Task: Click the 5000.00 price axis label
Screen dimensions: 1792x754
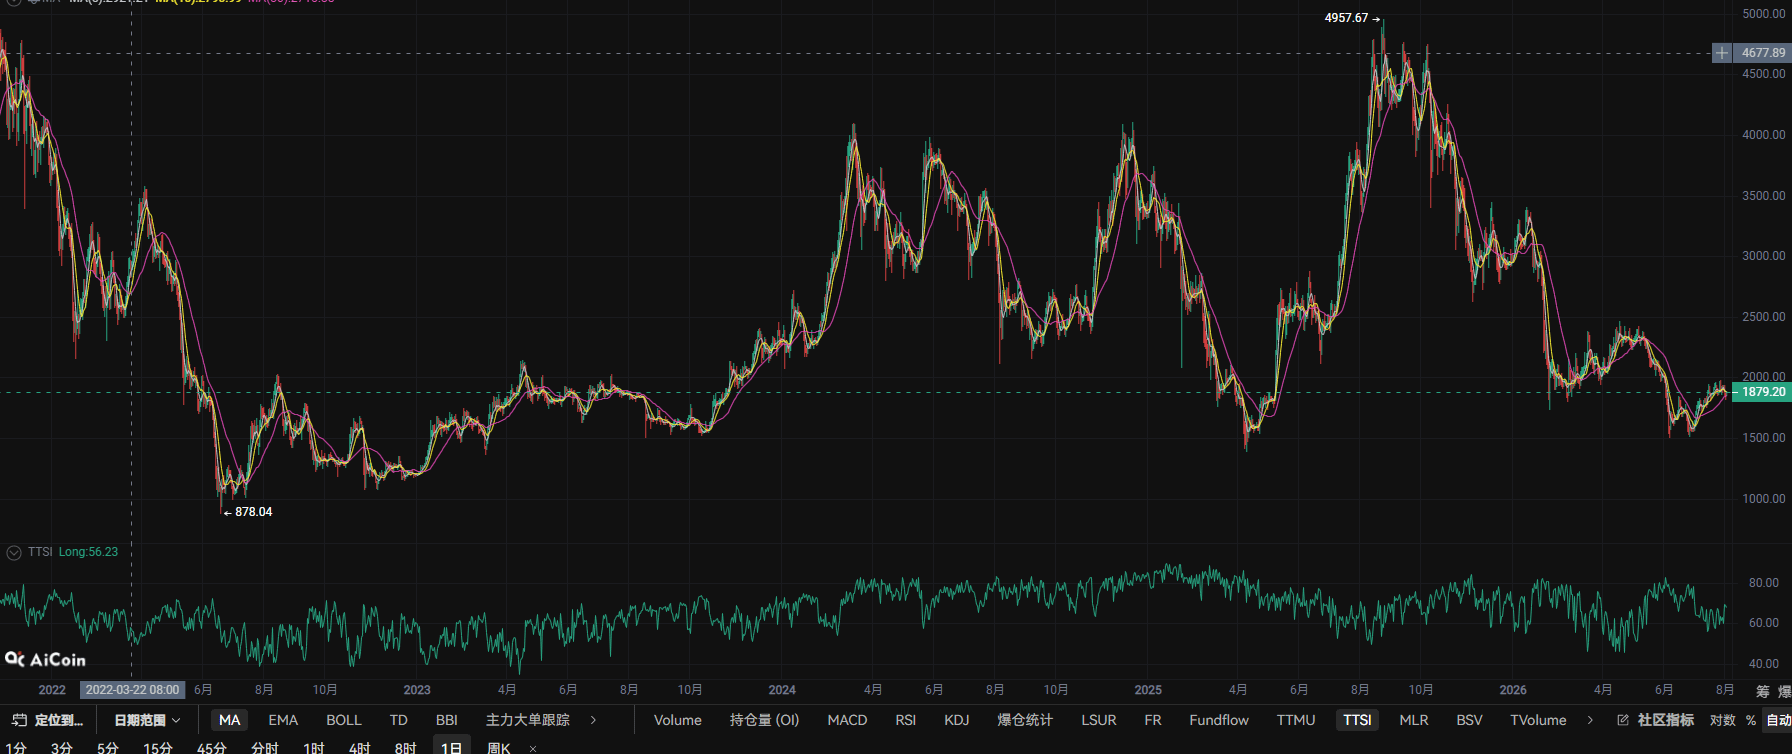Action: [1764, 14]
